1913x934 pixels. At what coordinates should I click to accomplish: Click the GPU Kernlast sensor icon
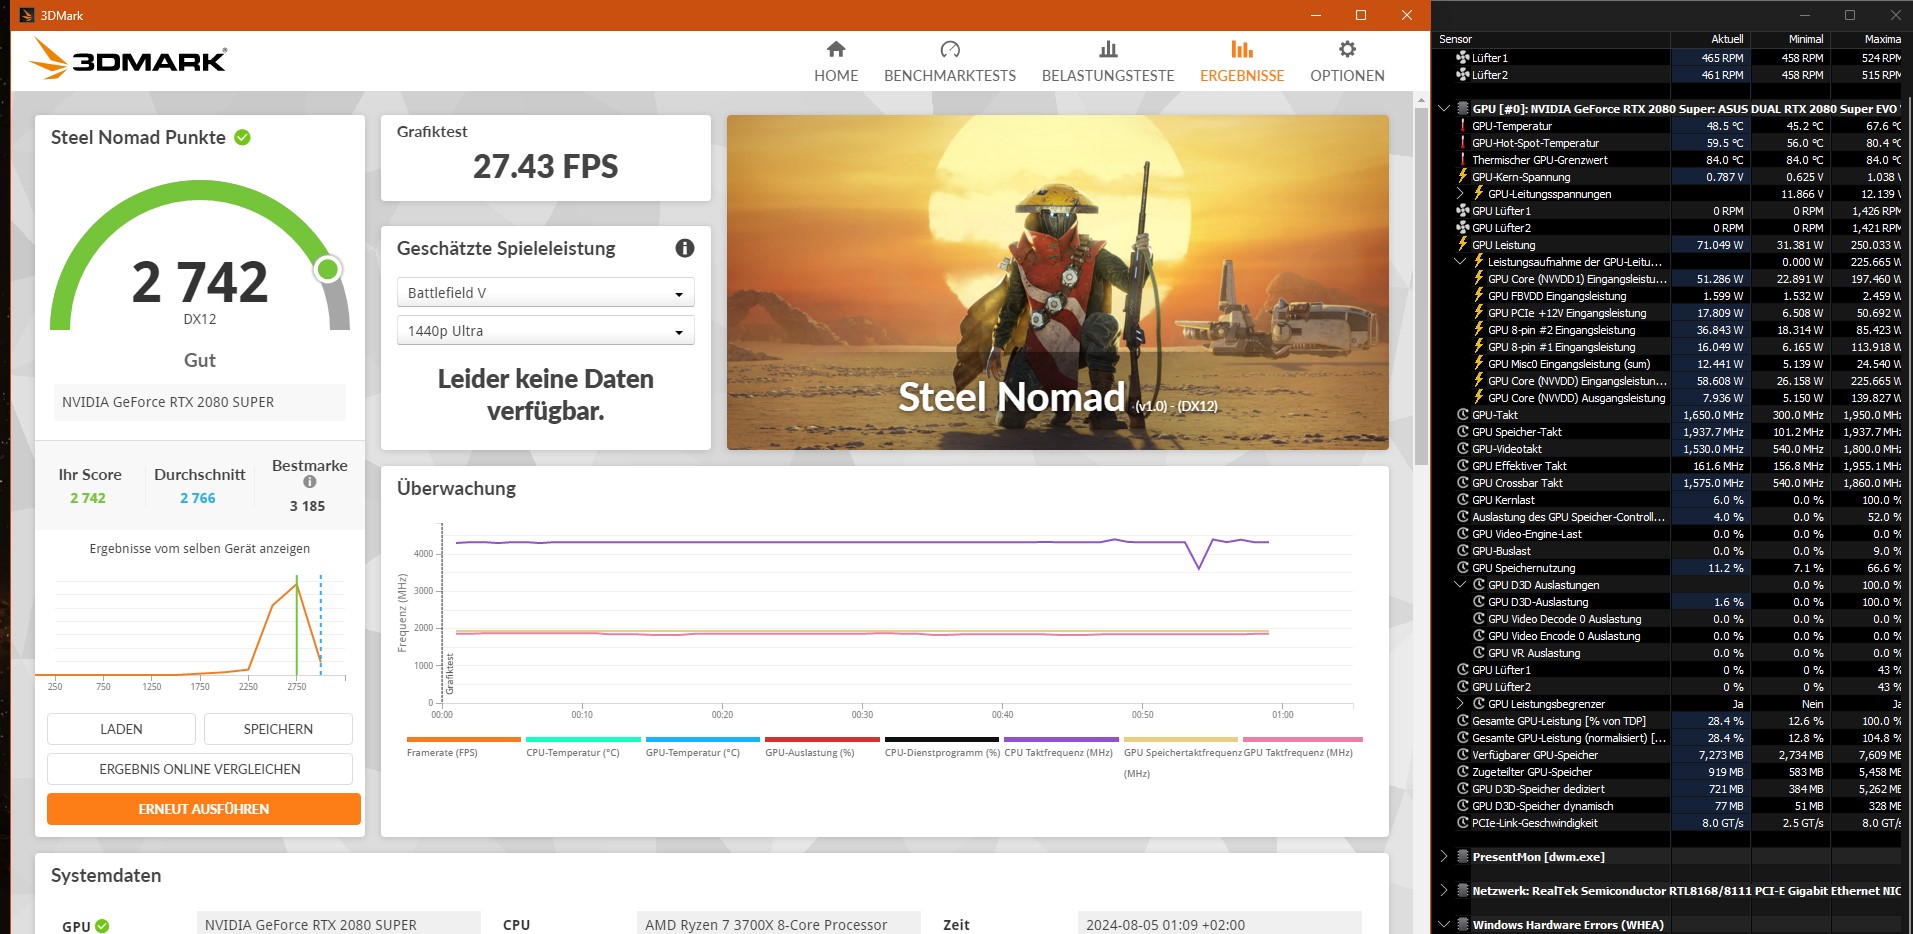click(1462, 500)
